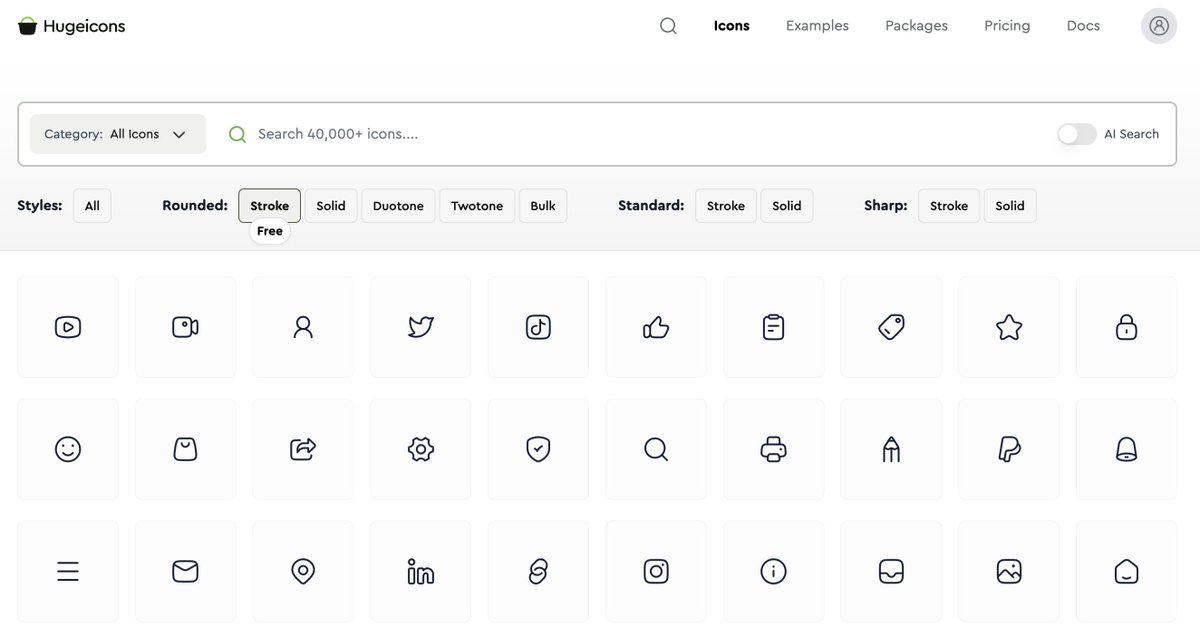Open the share arrow icon tile
Viewport: 1200px width, 637px height.
click(303, 449)
